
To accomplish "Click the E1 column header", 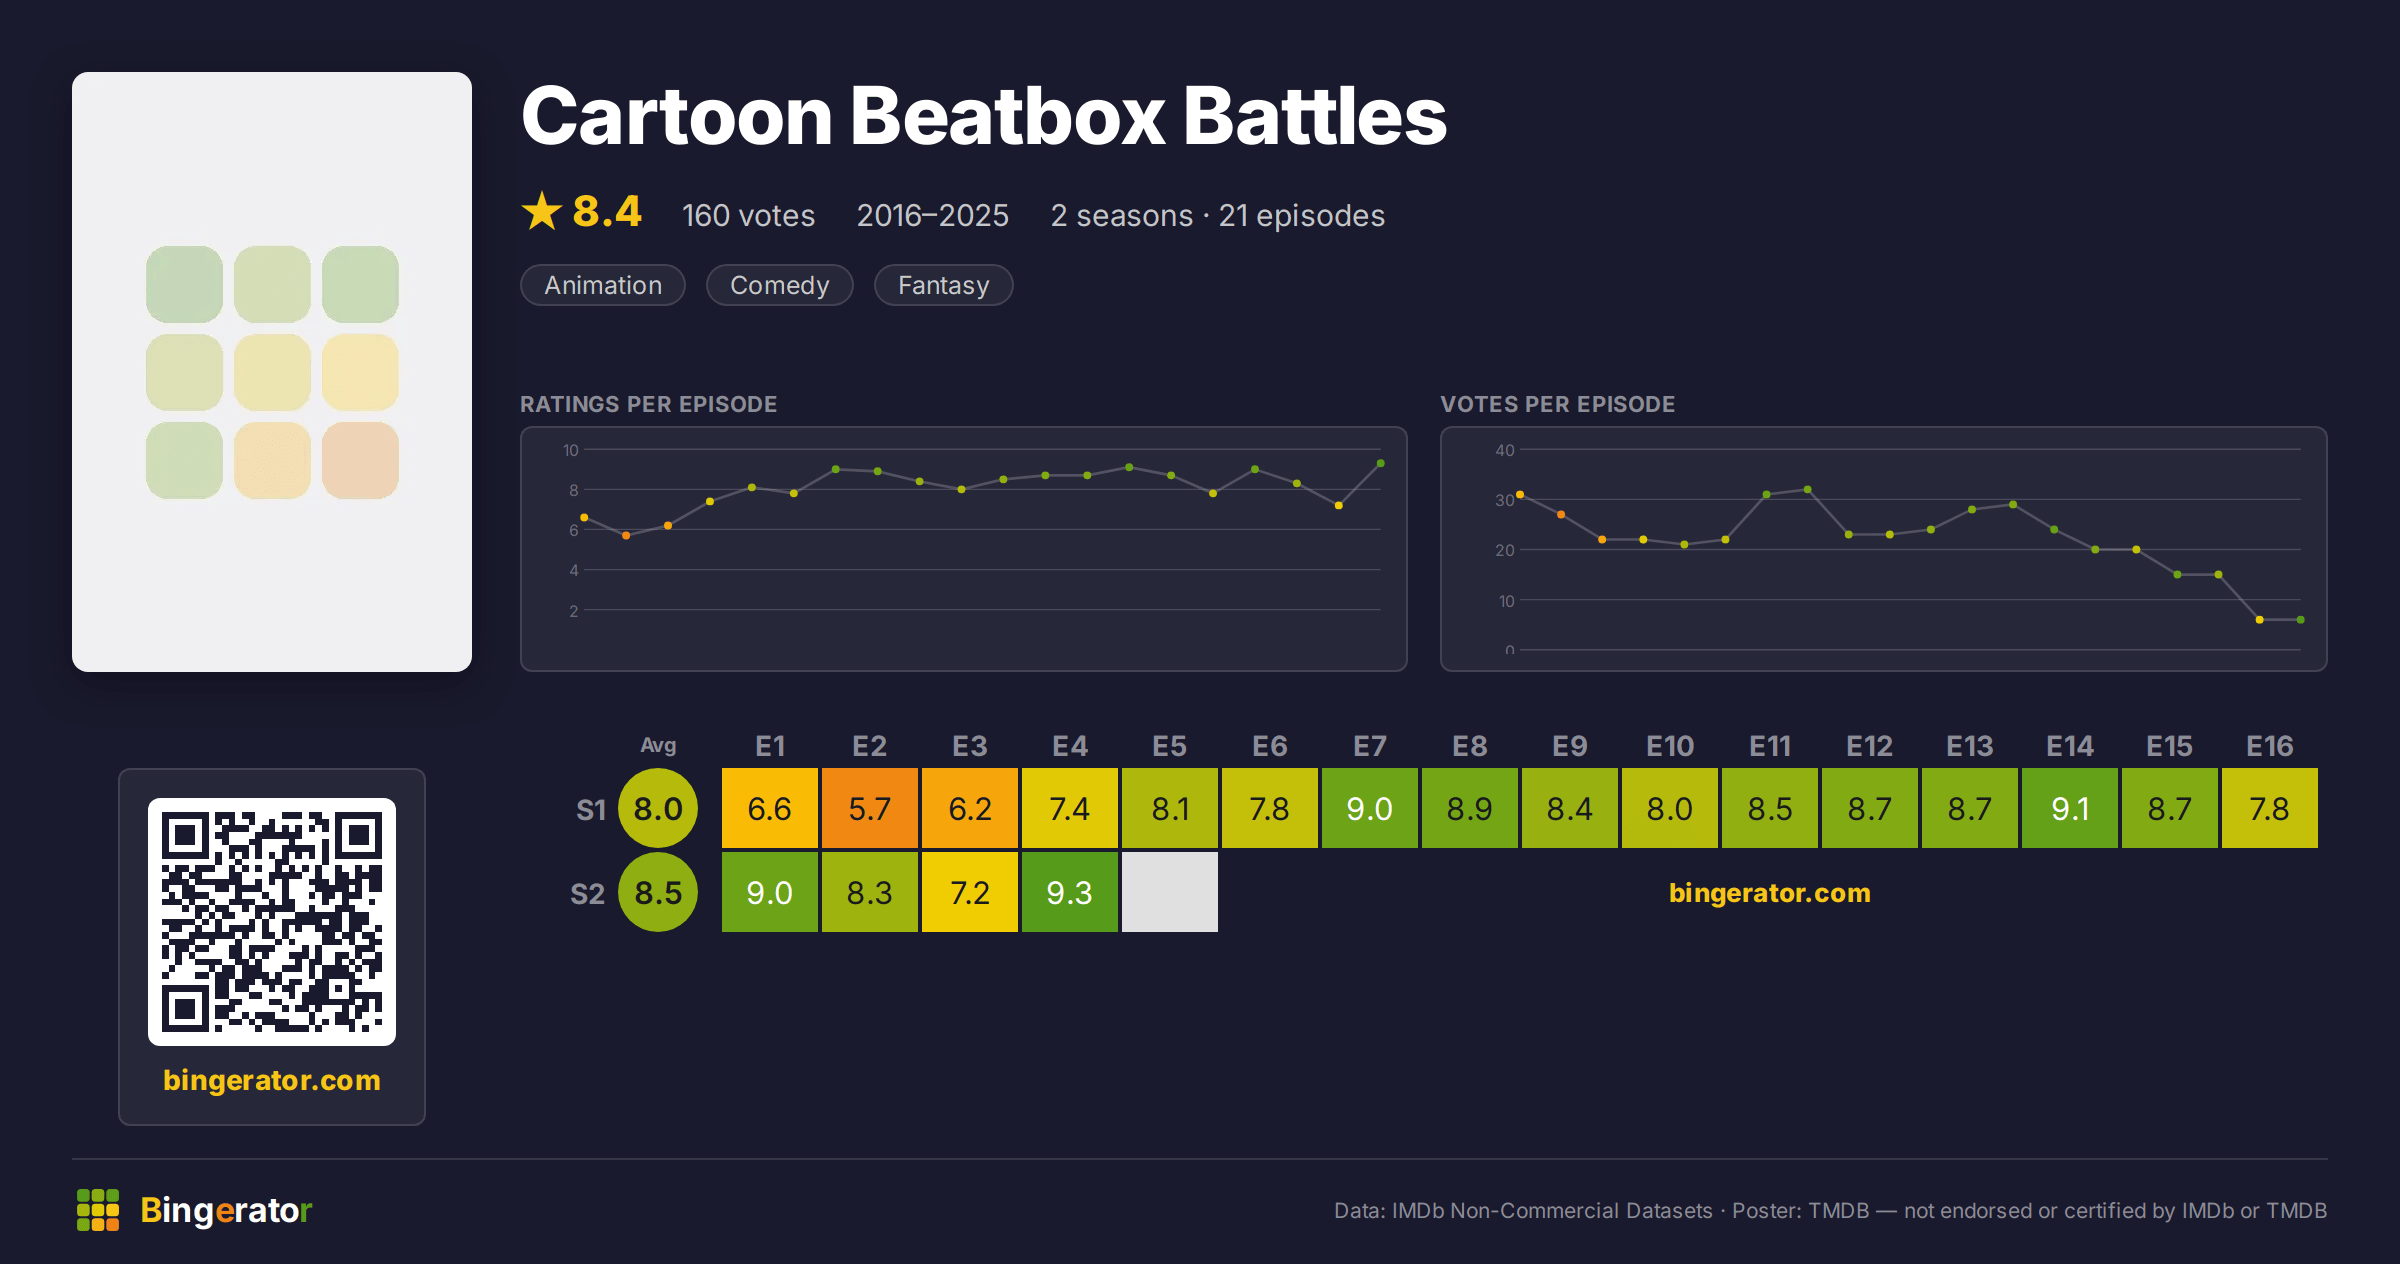I will [x=770, y=746].
